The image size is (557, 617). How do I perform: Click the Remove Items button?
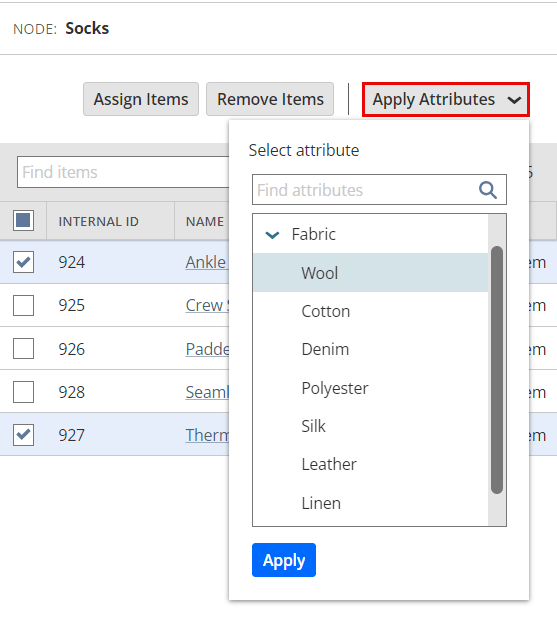270,99
